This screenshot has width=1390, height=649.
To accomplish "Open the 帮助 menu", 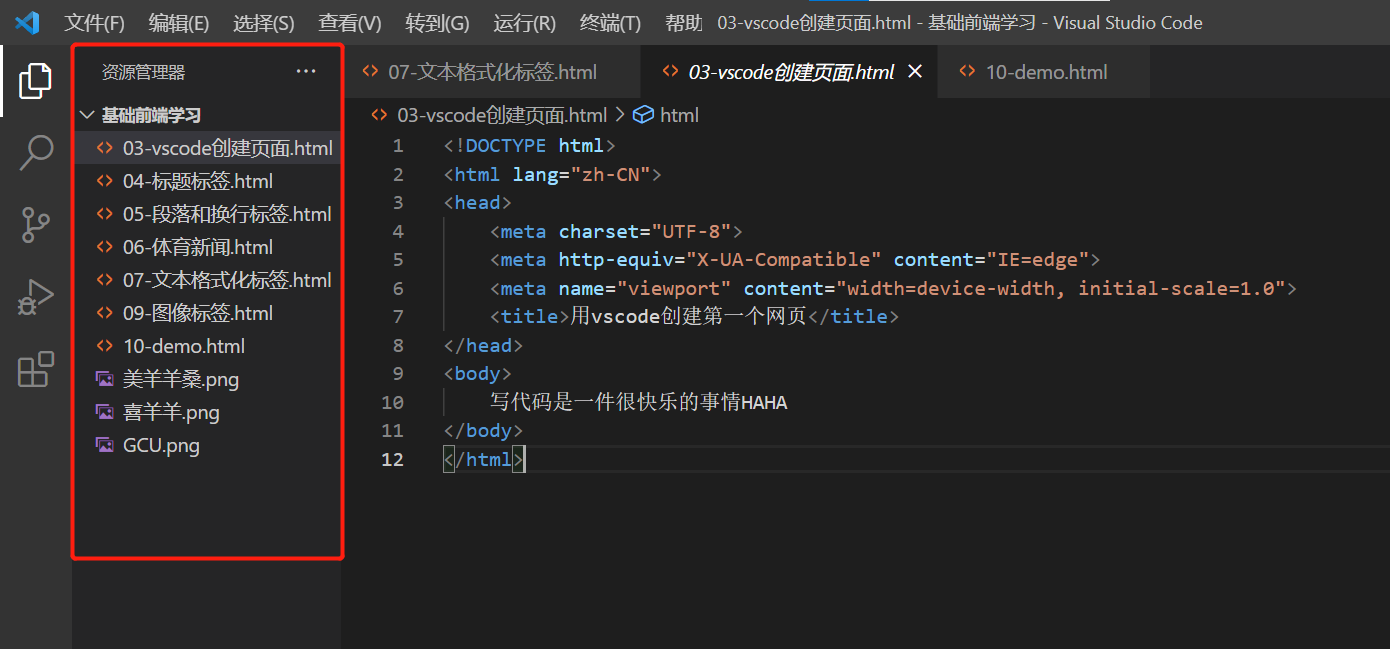I will point(683,22).
